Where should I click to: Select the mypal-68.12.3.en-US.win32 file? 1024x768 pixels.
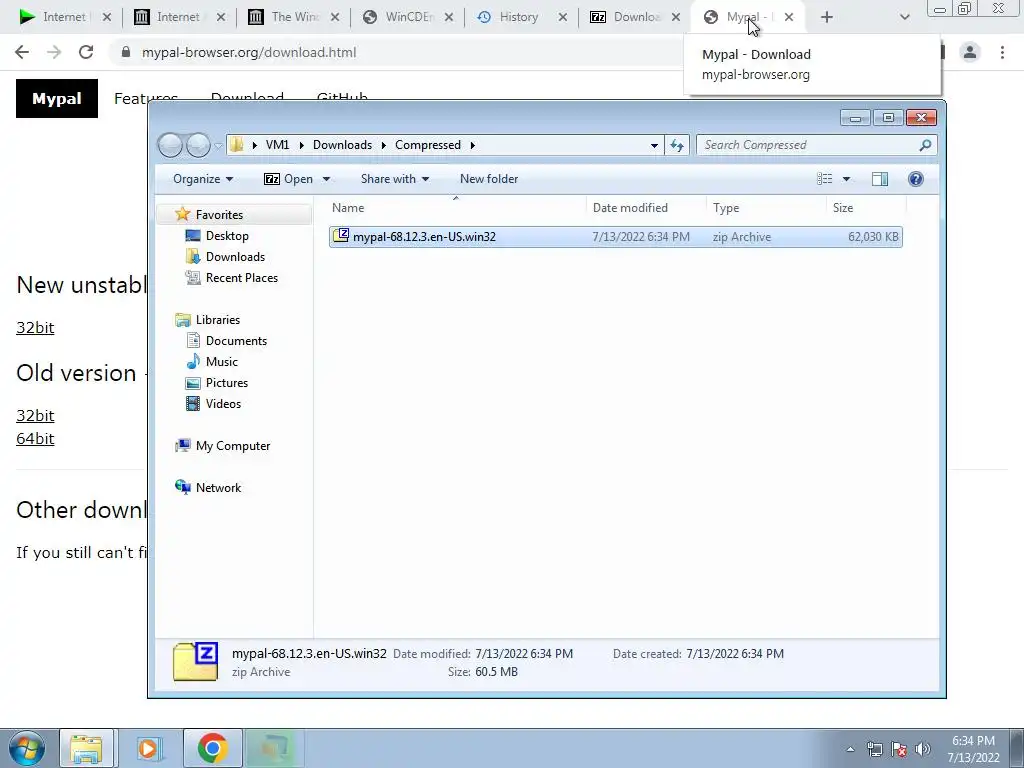coord(616,237)
